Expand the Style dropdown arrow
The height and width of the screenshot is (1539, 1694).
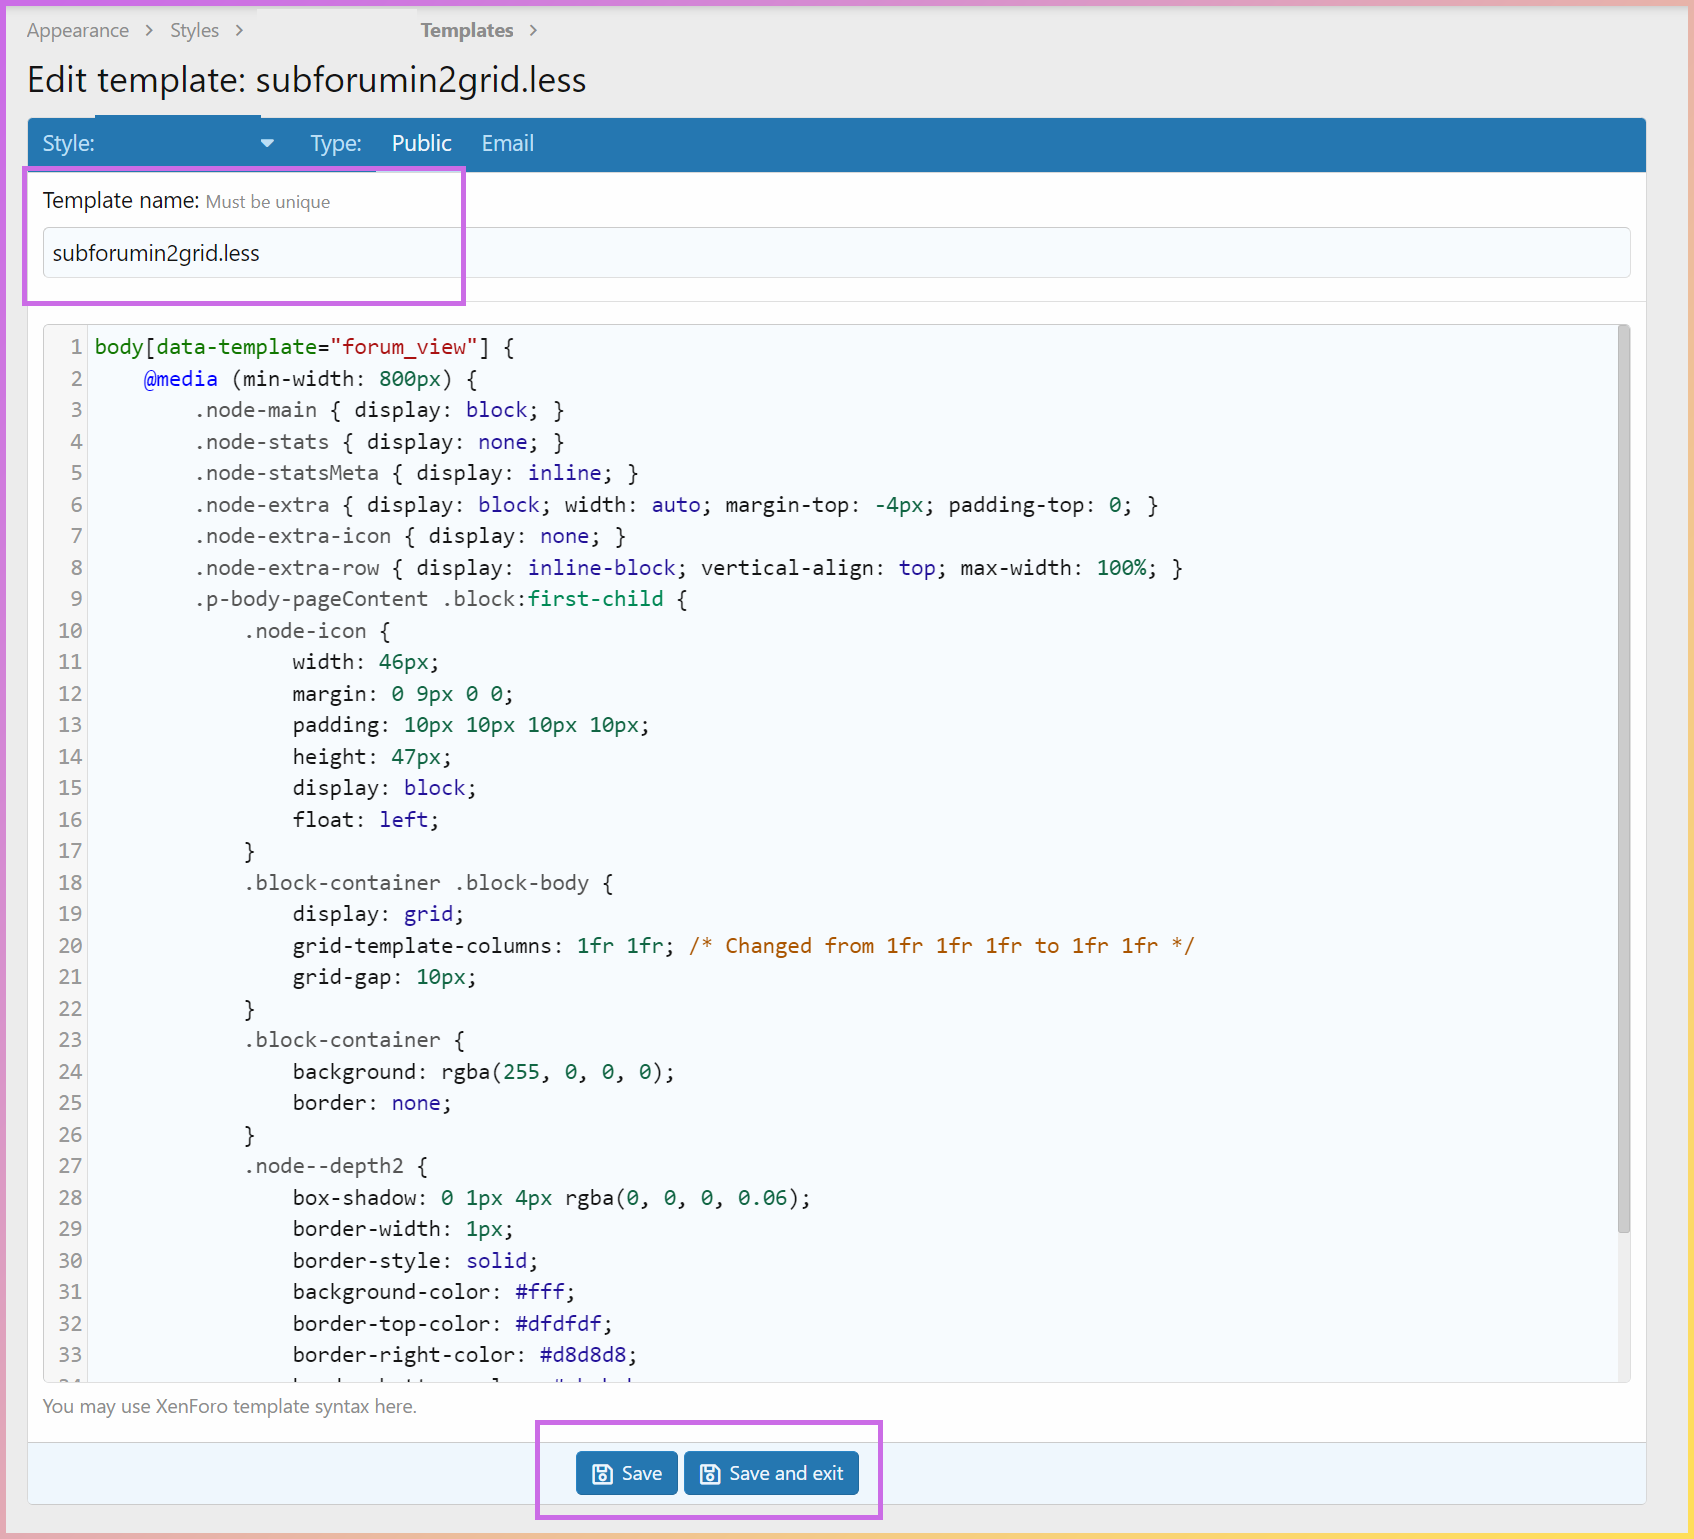(x=267, y=143)
